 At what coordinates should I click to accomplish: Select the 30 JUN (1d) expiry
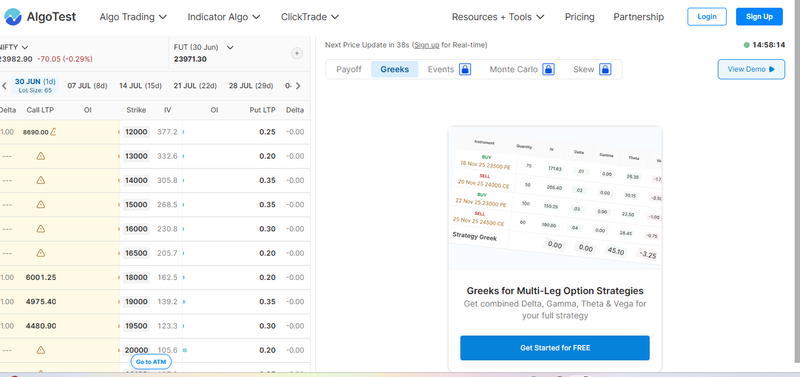tap(35, 85)
